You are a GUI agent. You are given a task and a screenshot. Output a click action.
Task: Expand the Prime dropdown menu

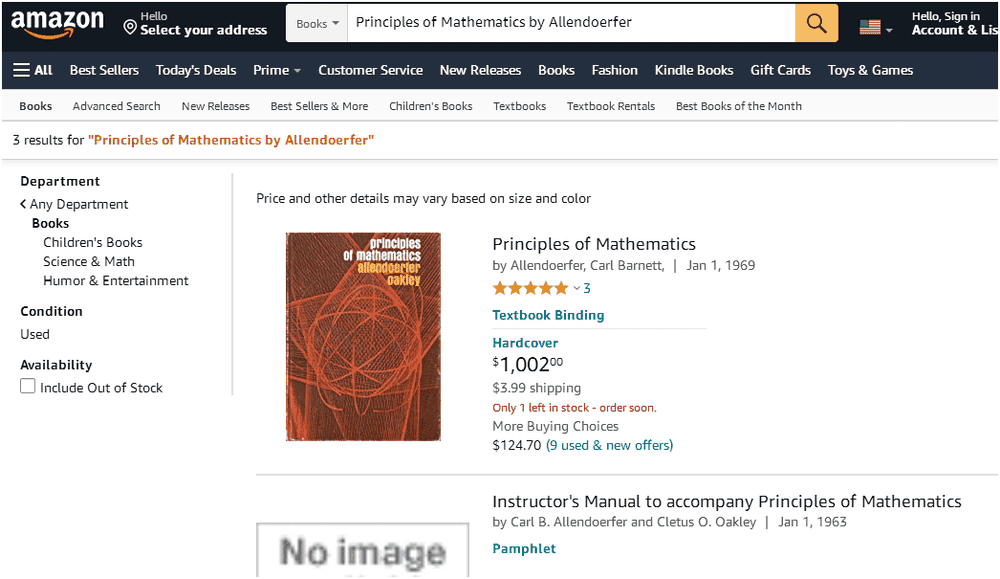277,70
